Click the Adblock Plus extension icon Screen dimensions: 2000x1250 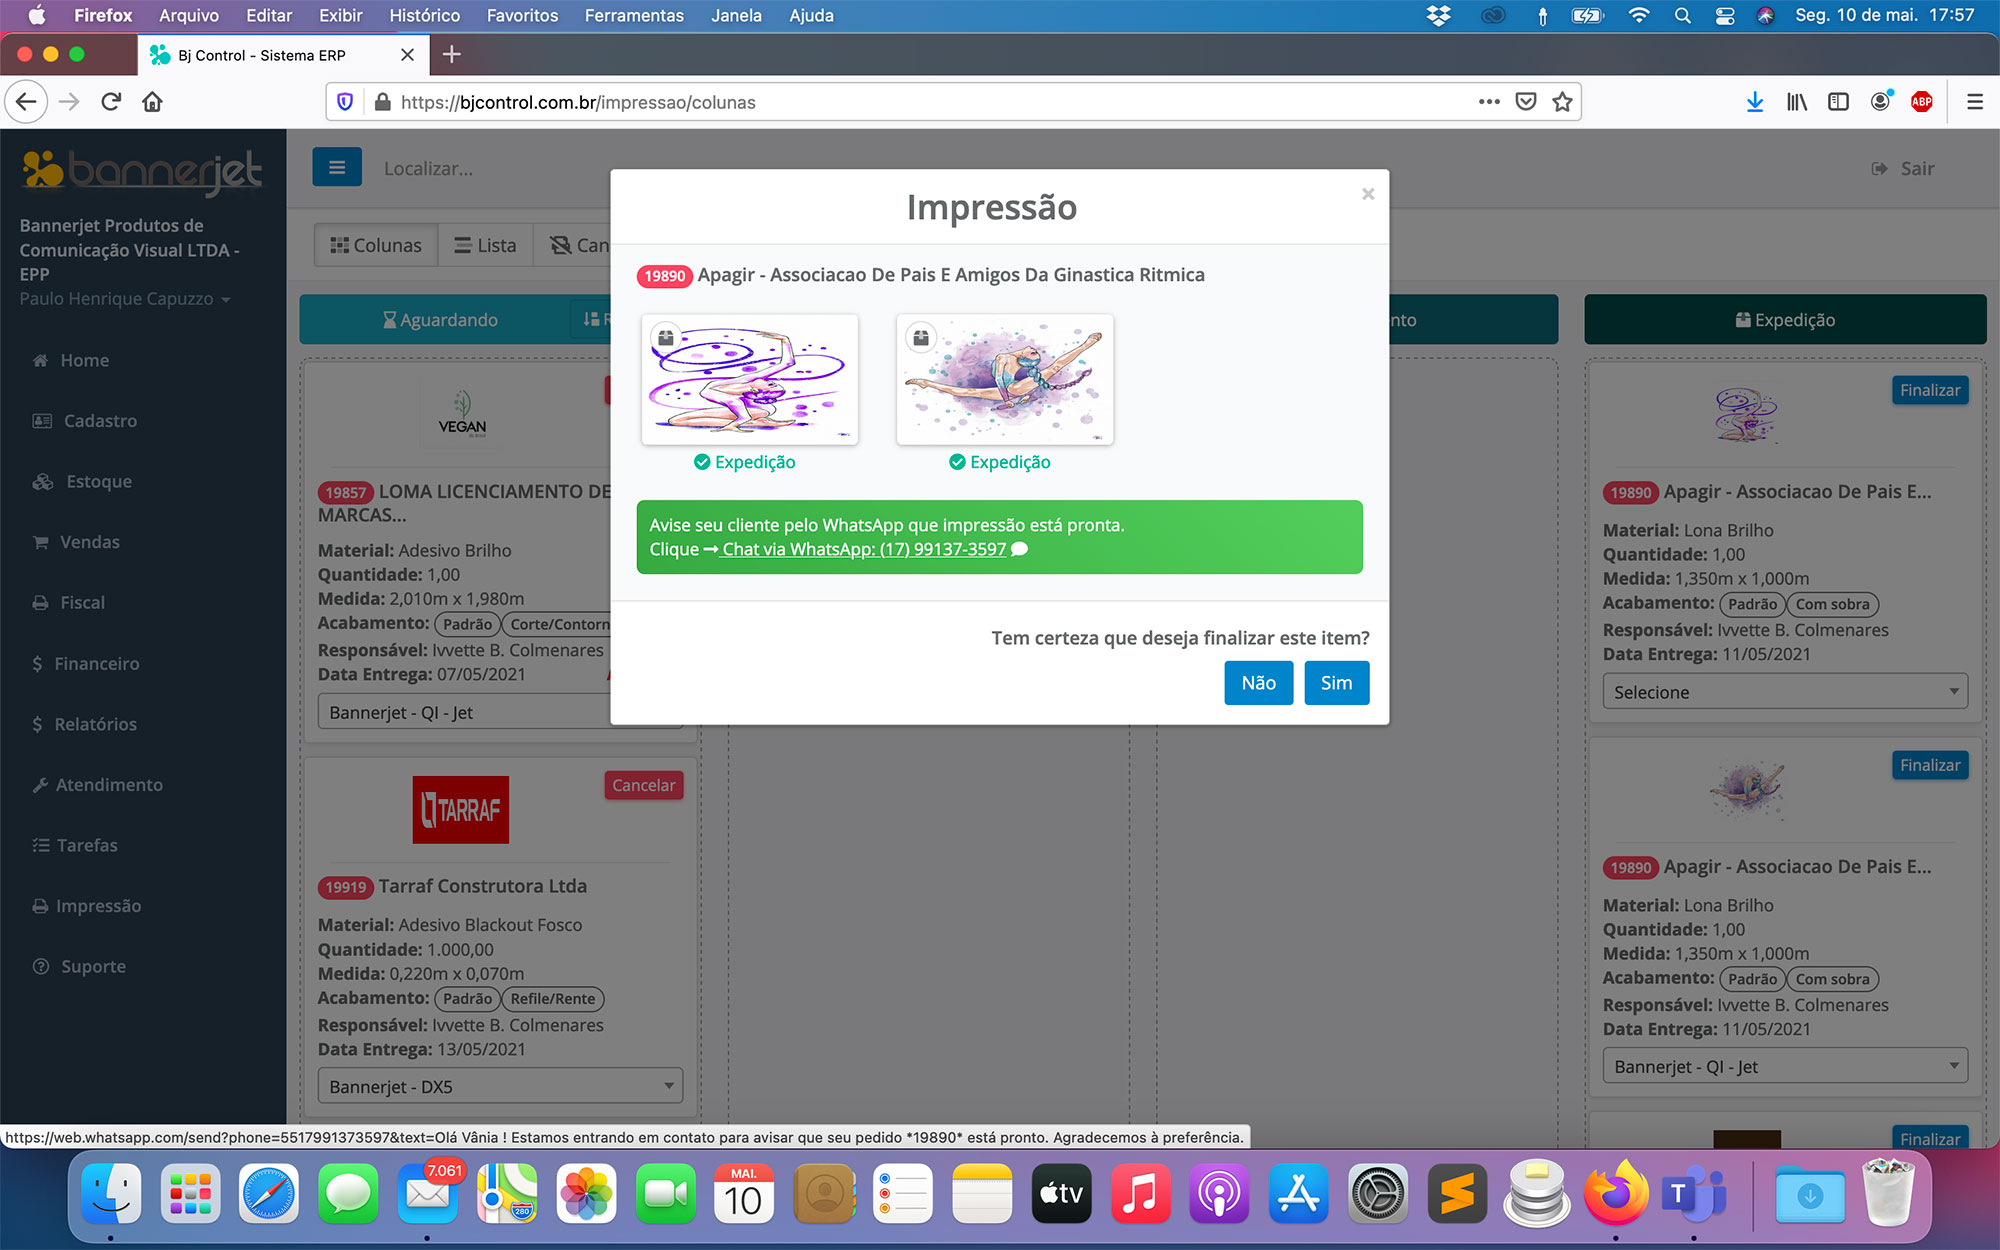tap(1921, 102)
